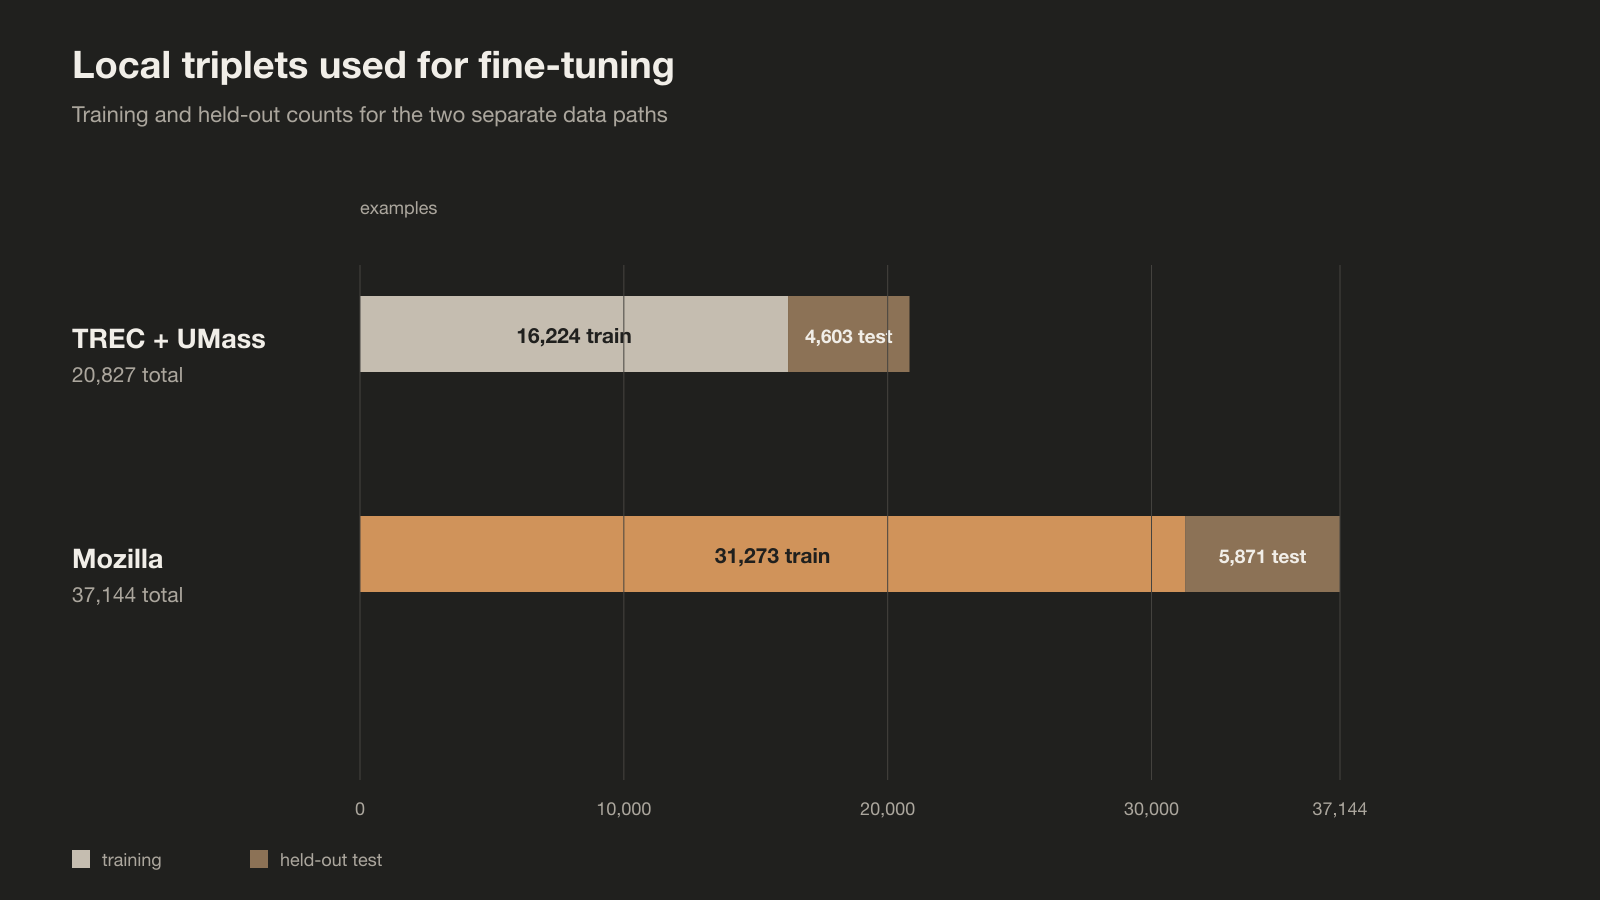Click the held-out test legend swatch
Viewport: 1600px width, 900px height.
[x=259, y=859]
